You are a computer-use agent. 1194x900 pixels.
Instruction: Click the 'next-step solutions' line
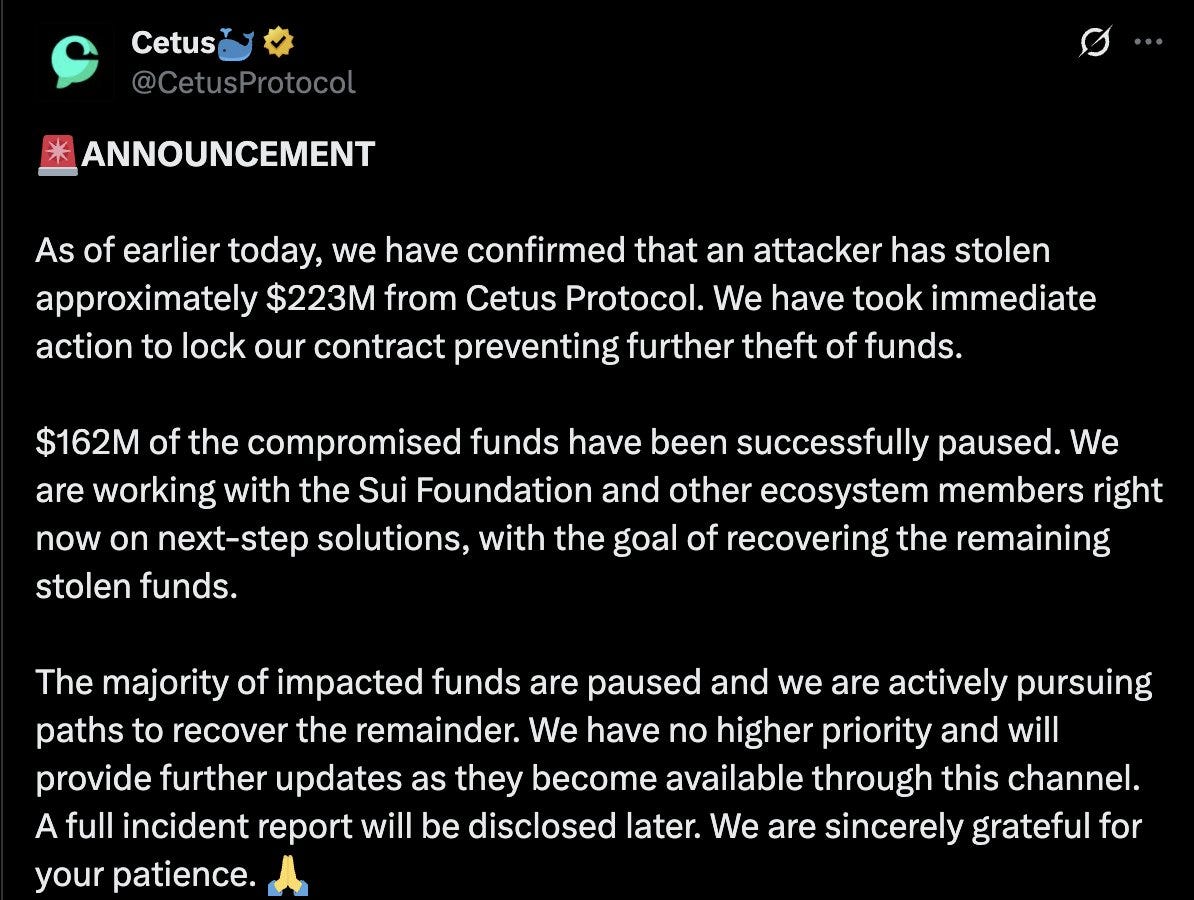[x=573, y=538]
